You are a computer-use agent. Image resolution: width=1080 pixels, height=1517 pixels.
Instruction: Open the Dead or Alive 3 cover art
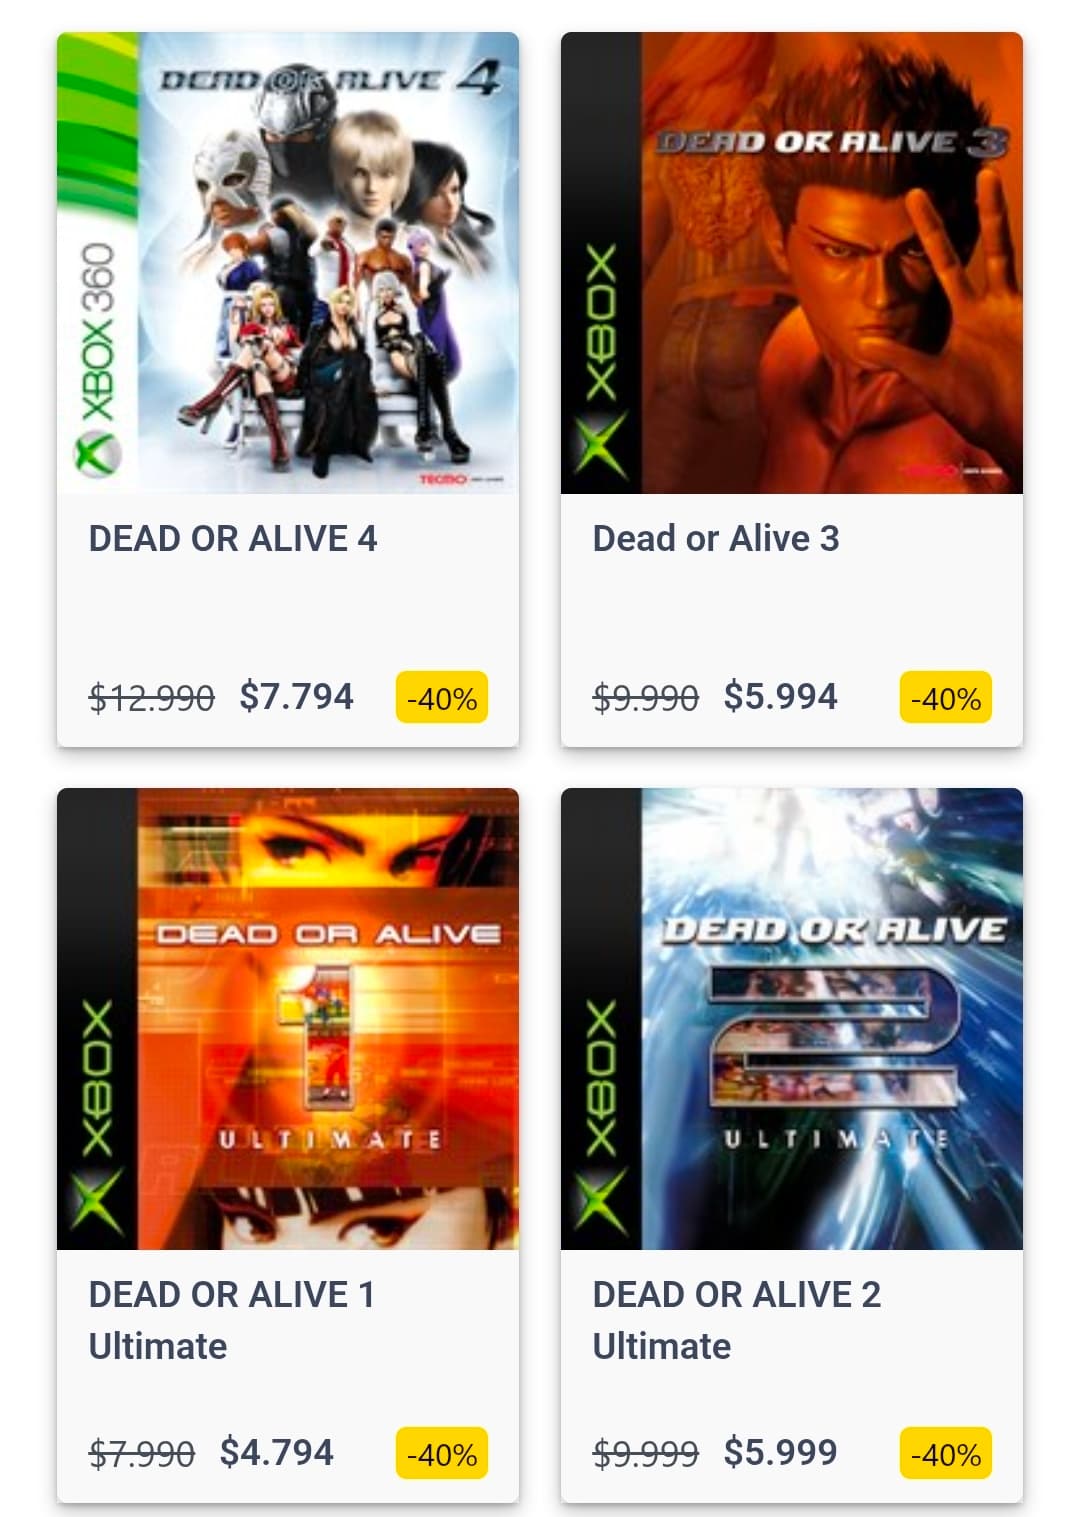pos(792,263)
